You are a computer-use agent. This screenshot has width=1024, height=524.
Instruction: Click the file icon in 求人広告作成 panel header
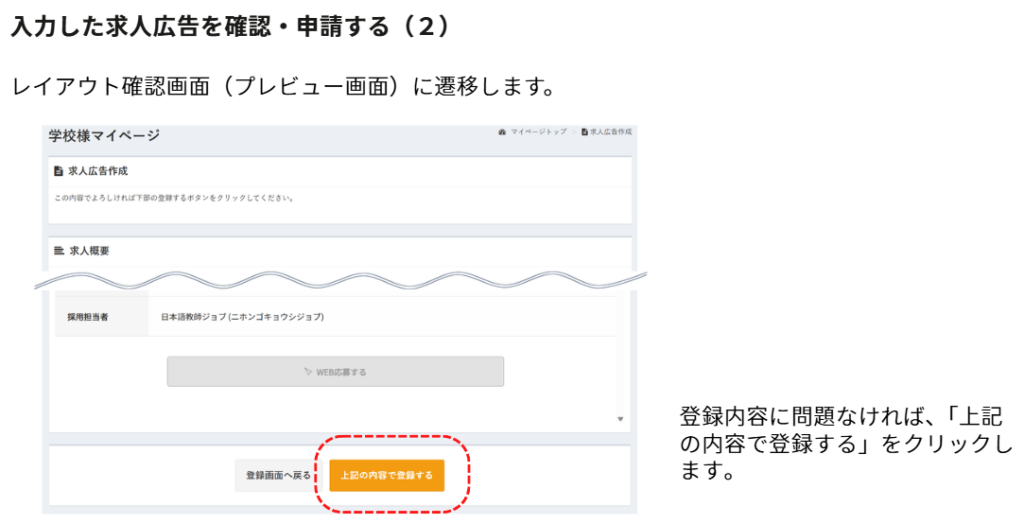coord(59,171)
